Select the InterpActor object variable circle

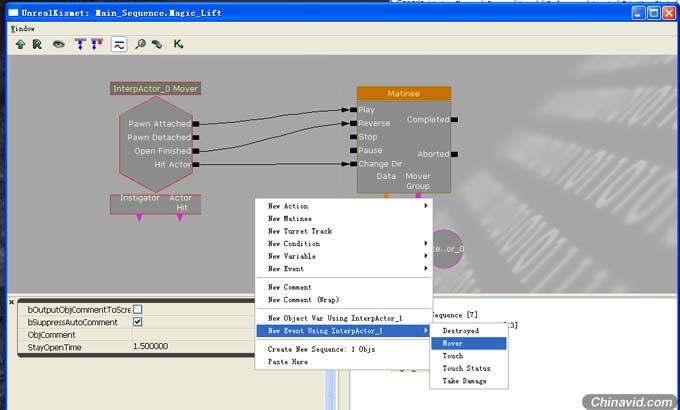click(x=448, y=249)
